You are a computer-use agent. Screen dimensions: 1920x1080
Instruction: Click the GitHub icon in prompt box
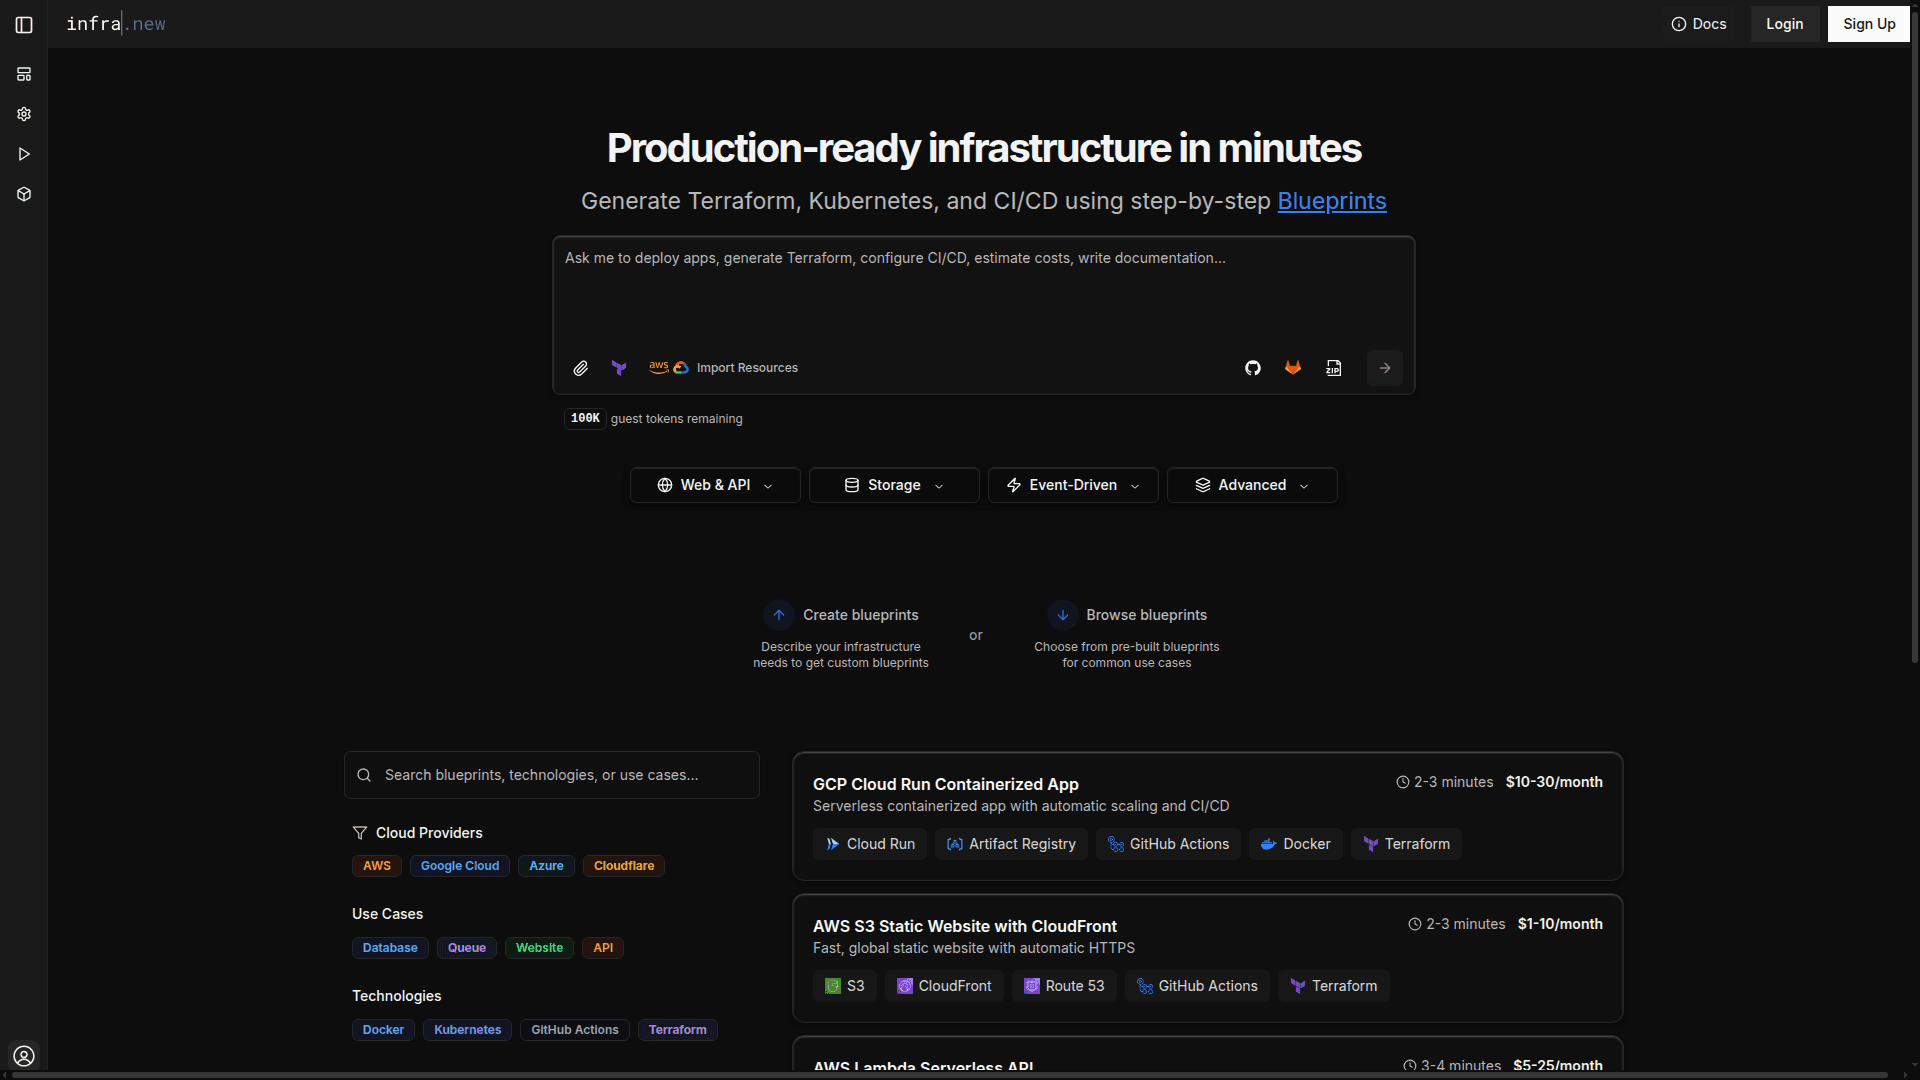click(1252, 368)
